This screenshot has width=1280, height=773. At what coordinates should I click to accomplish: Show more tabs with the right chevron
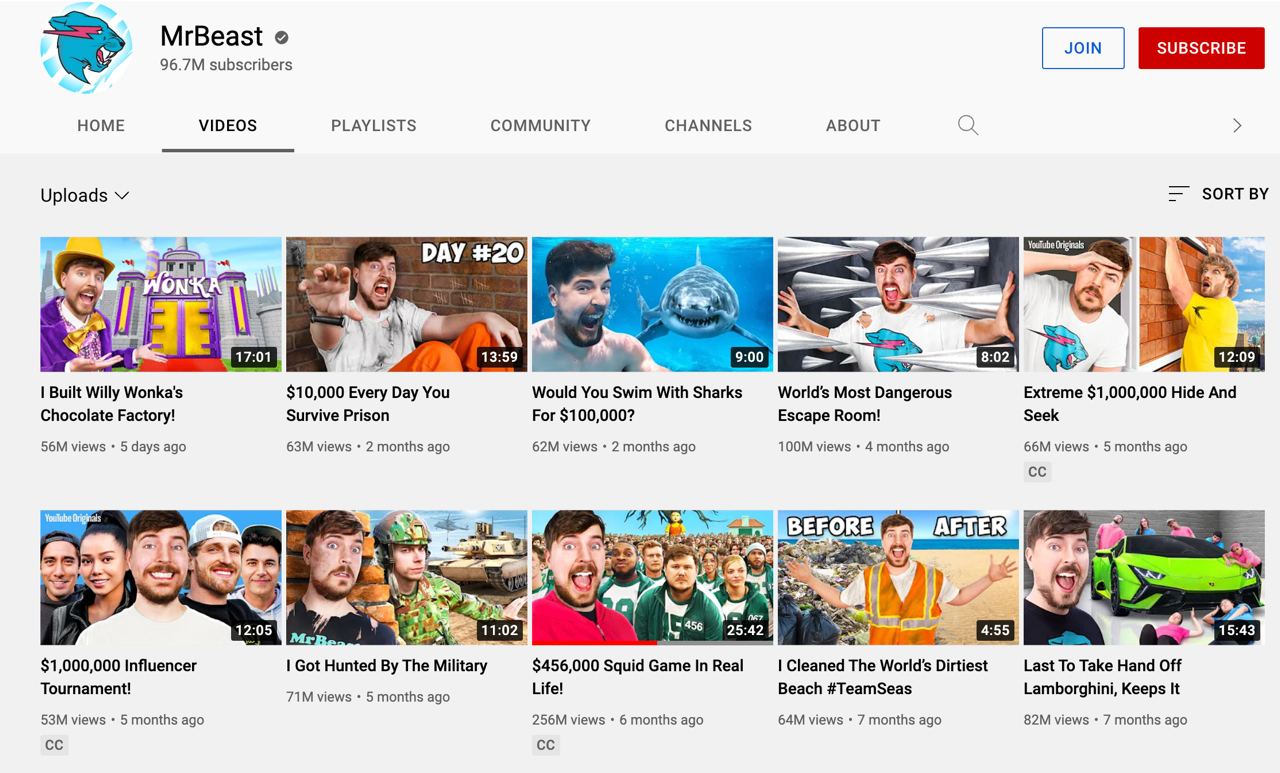coord(1237,125)
